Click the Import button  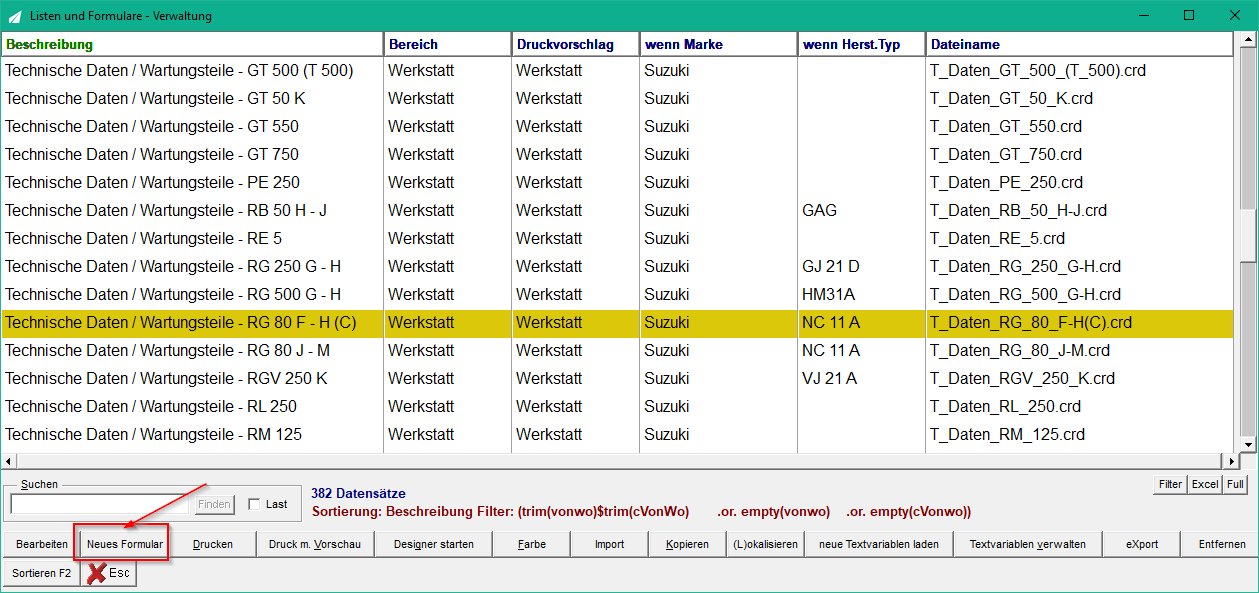pyautogui.click(x=609, y=544)
